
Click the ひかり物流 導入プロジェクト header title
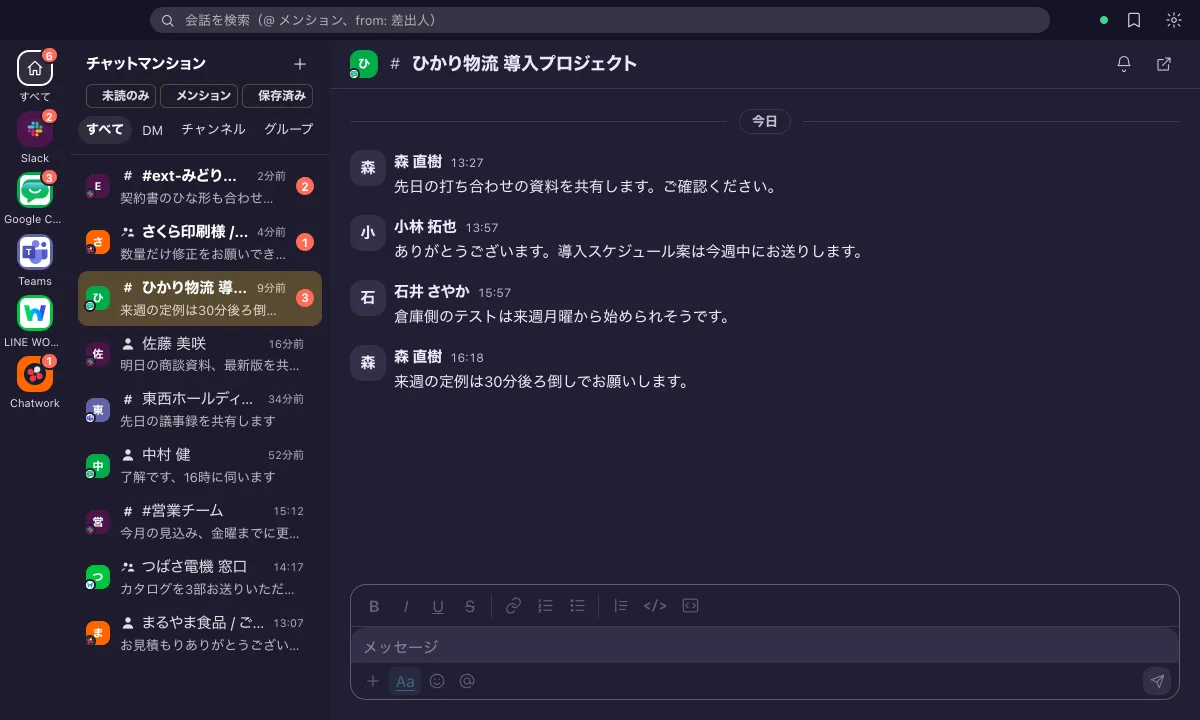point(525,64)
